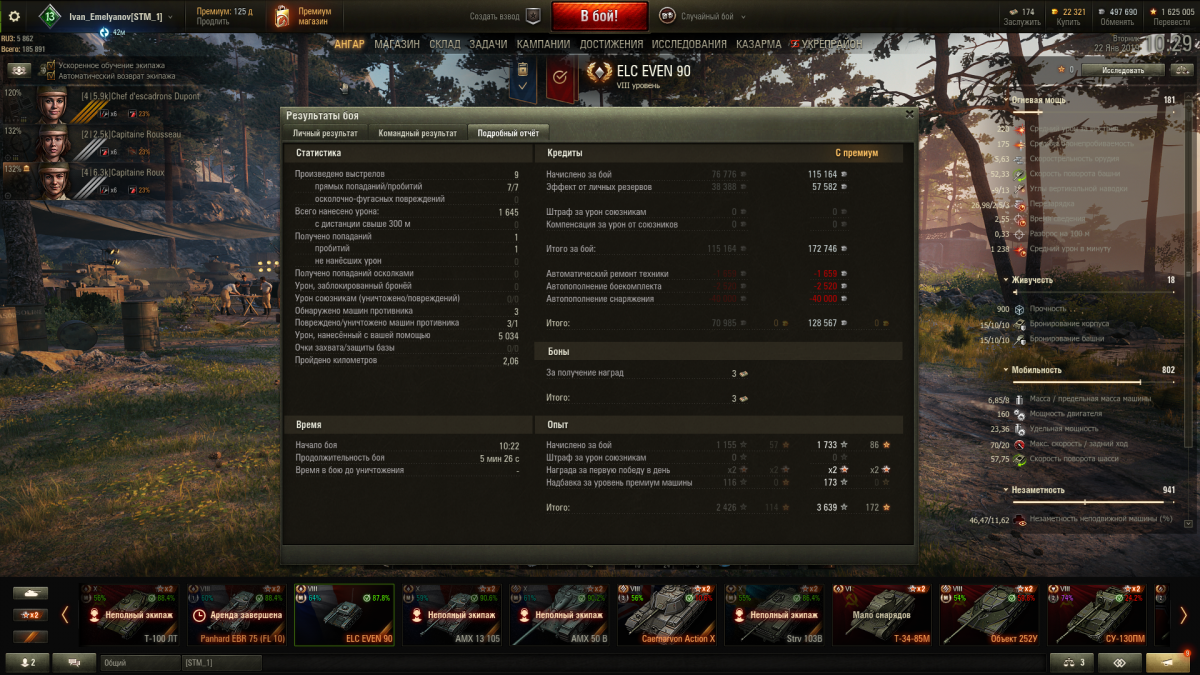Toggle automatic crew return checkbox

[x=51, y=76]
